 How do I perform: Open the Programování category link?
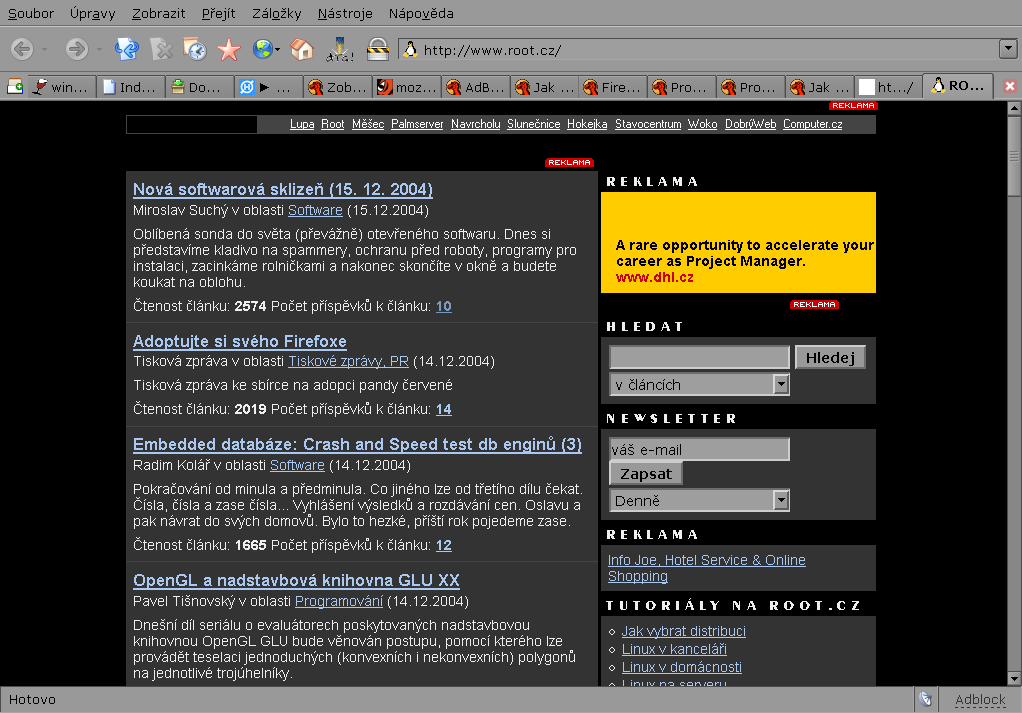(339, 601)
